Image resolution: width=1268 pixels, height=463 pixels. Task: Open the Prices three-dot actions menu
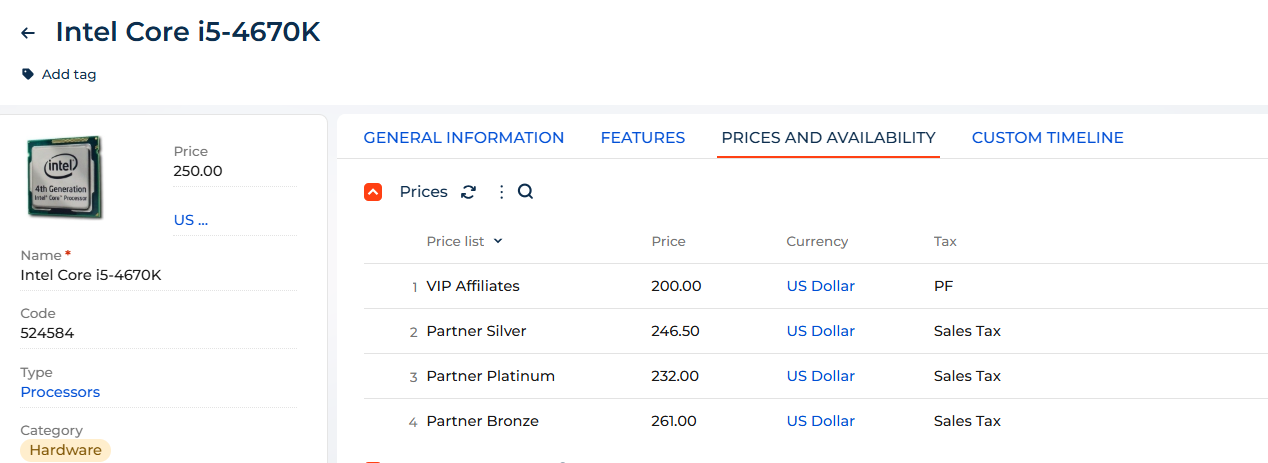(x=501, y=192)
